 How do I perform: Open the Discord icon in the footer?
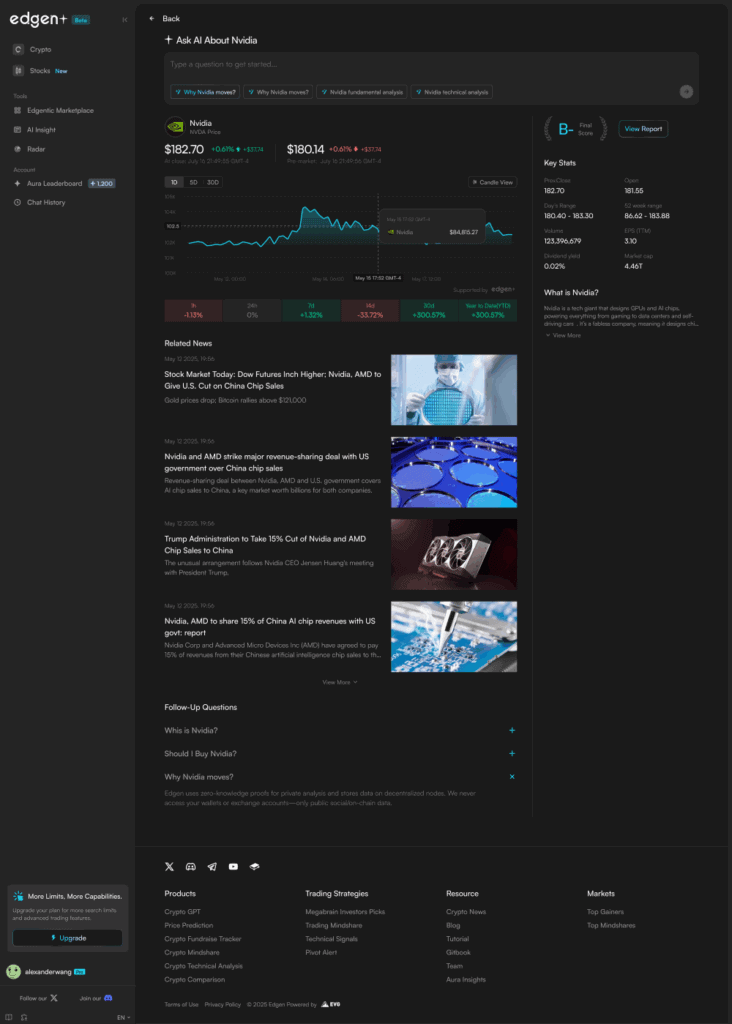(x=191, y=867)
